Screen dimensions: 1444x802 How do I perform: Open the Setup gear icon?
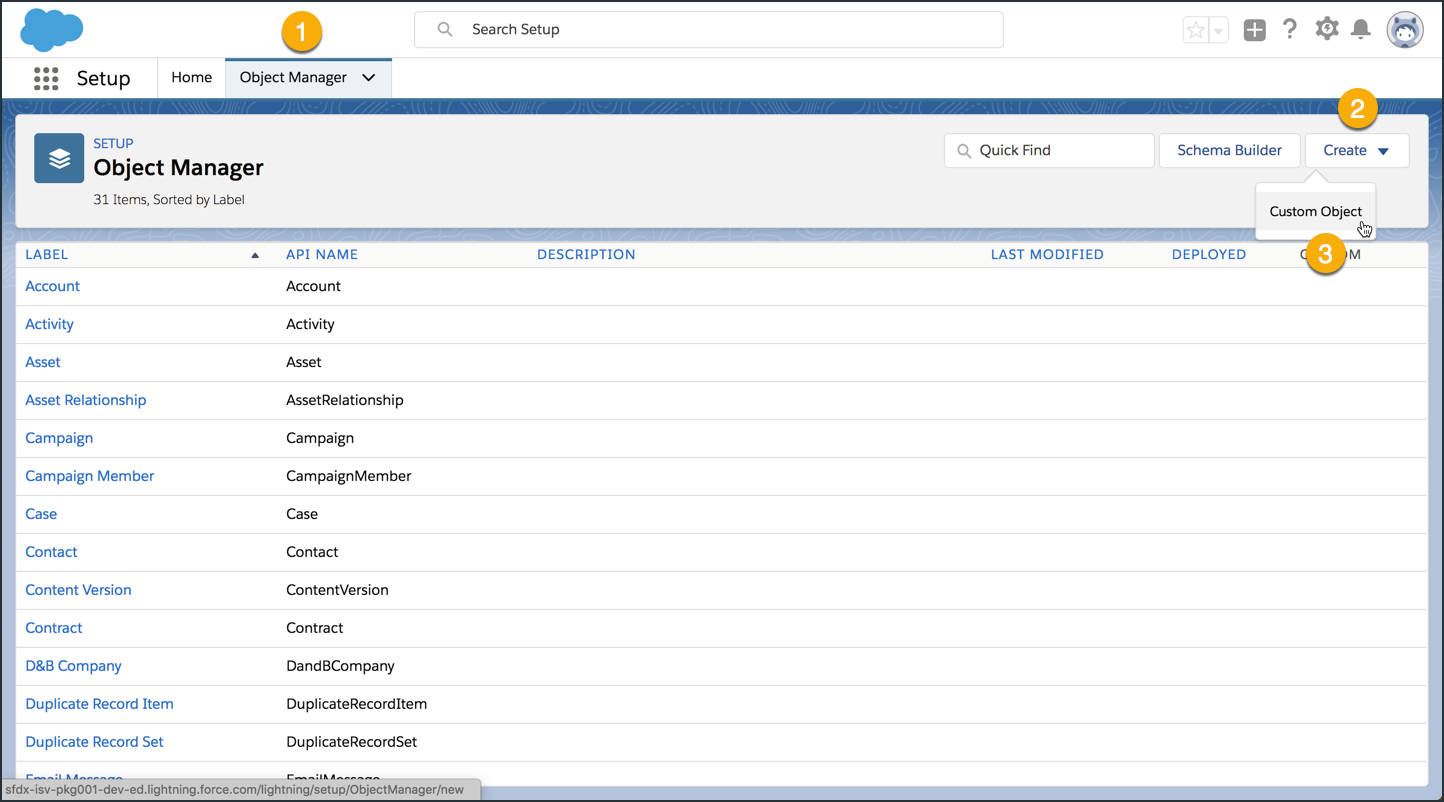point(1326,29)
